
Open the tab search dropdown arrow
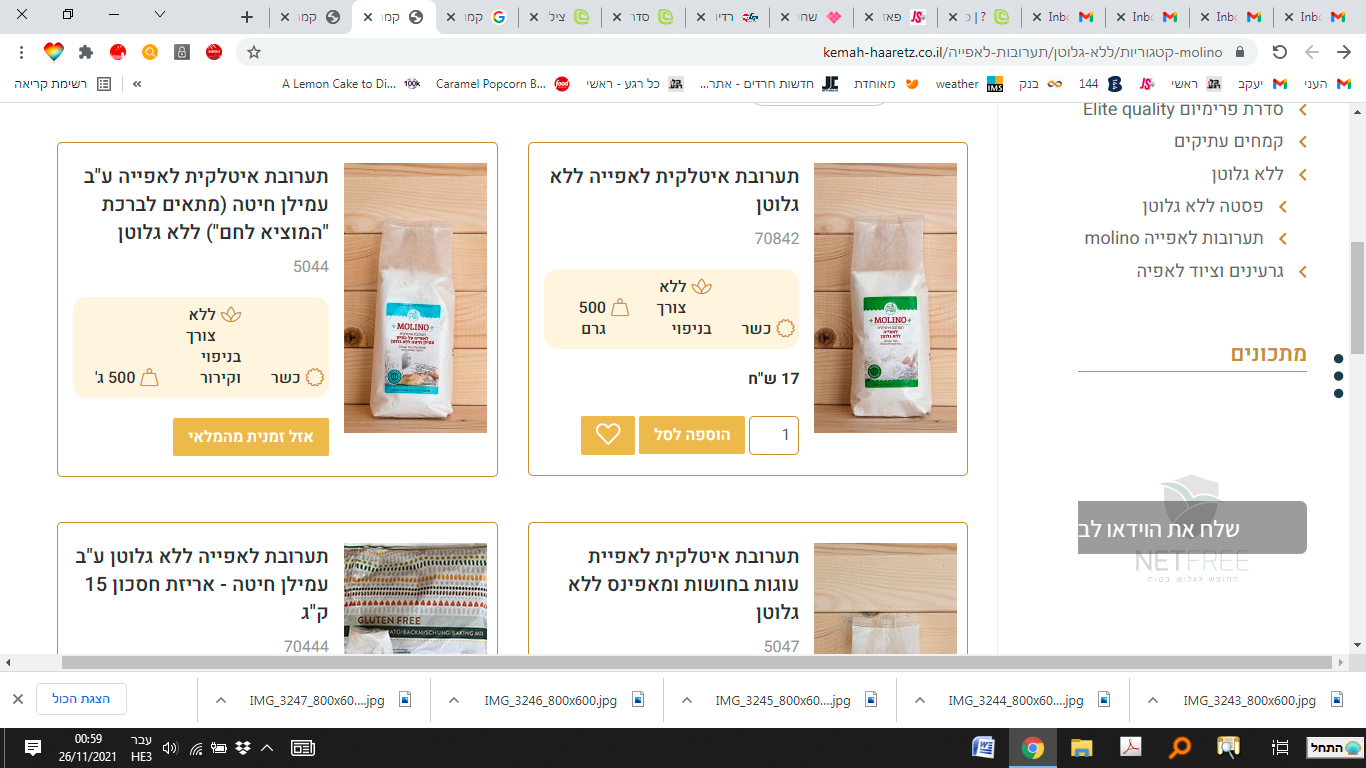click(x=160, y=15)
